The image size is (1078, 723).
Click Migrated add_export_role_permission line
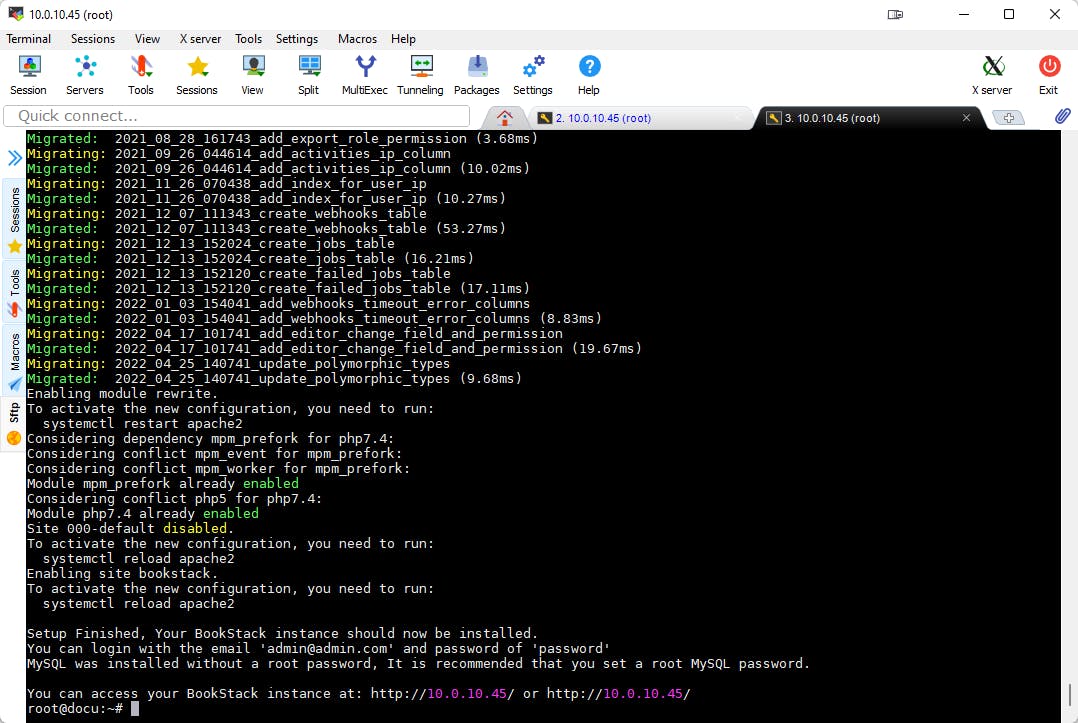point(282,138)
